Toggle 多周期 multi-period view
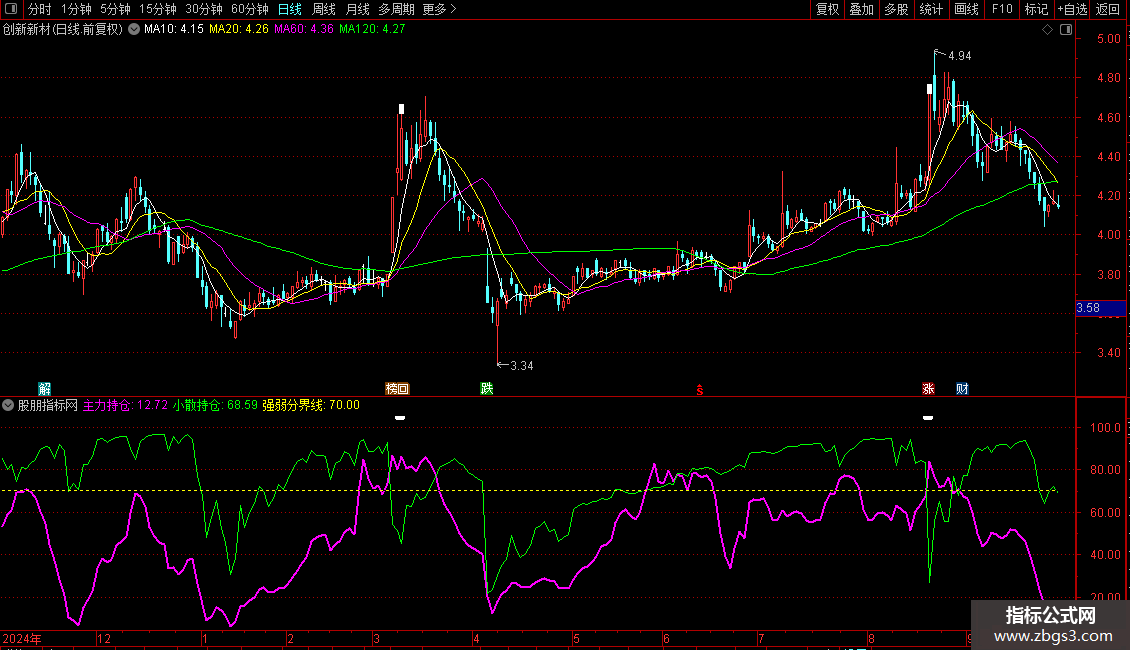Image resolution: width=1130 pixels, height=650 pixels. (x=397, y=9)
